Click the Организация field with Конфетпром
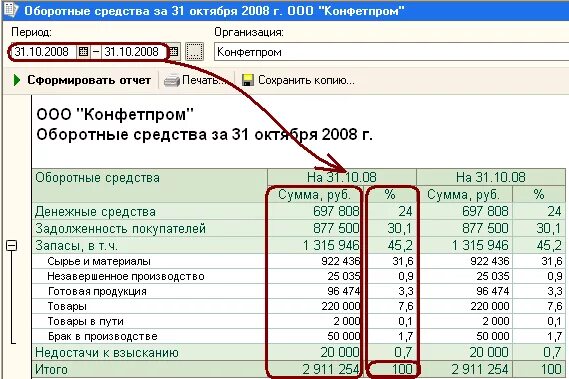This screenshot has height=379, width=569. 391,52
